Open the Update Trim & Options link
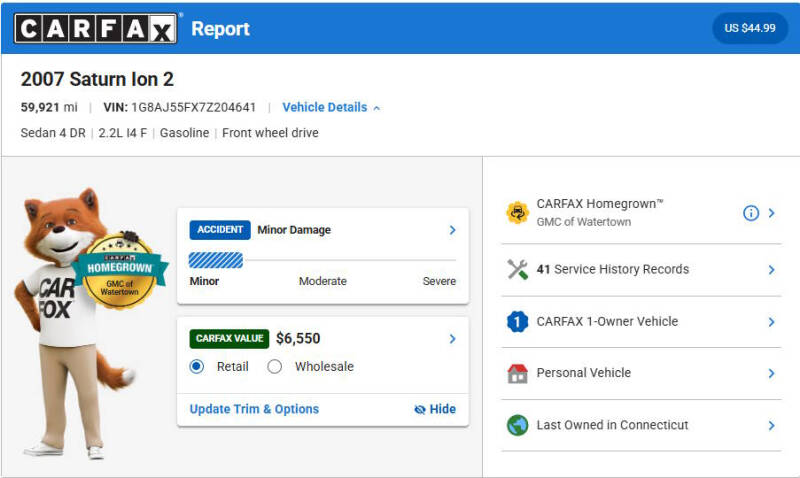This screenshot has height=478, width=800. [x=254, y=409]
